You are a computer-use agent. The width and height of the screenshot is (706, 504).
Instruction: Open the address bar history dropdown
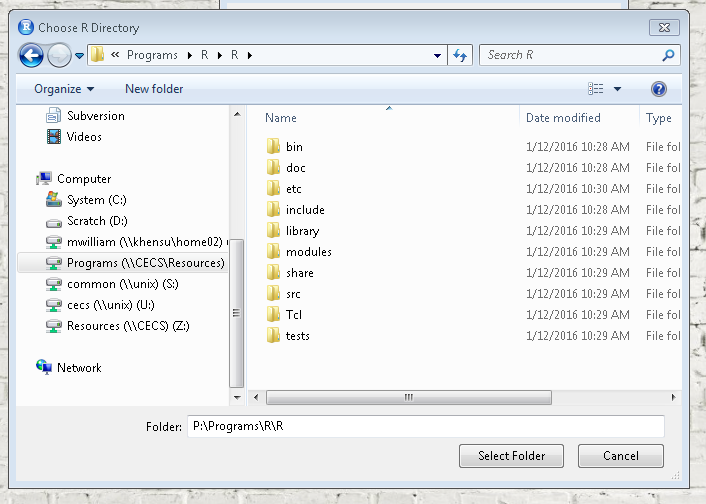(x=437, y=55)
